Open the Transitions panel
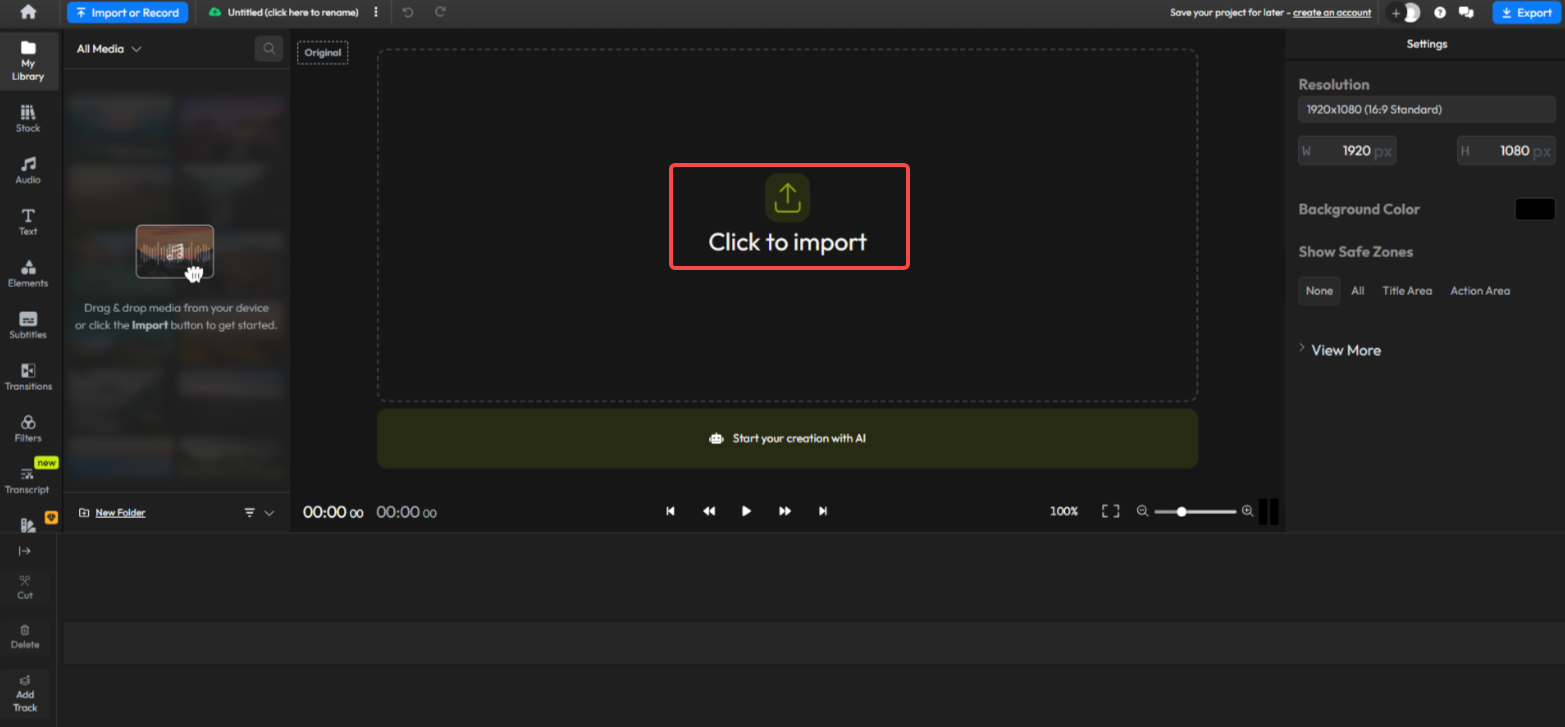Image resolution: width=1565 pixels, height=727 pixels. [x=28, y=376]
